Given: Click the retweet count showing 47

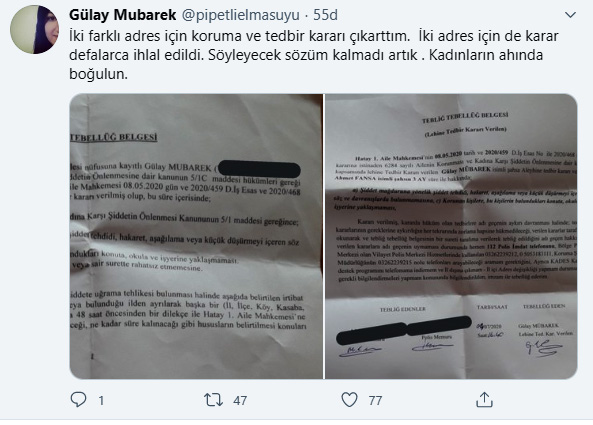Looking at the screenshot, I should pyautogui.click(x=240, y=400).
